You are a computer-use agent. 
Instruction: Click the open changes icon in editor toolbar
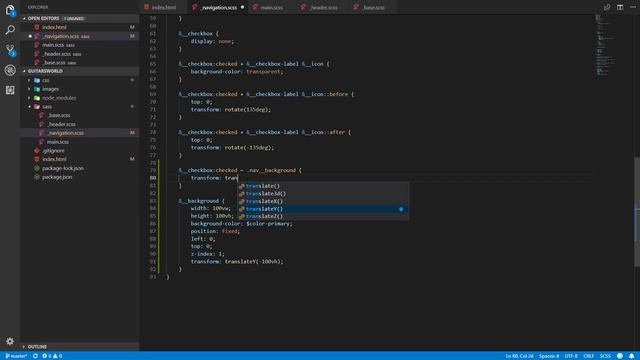[x=607, y=7]
